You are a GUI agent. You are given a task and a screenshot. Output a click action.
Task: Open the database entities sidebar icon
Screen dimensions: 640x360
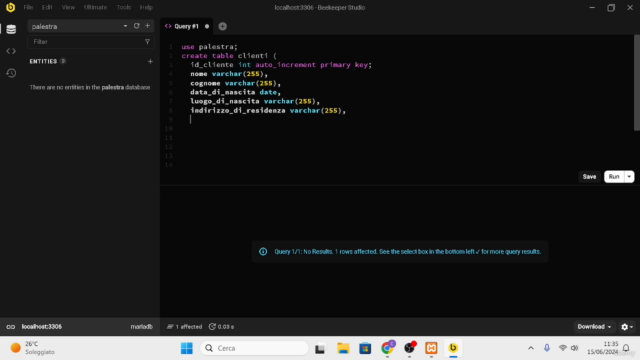pos(11,29)
